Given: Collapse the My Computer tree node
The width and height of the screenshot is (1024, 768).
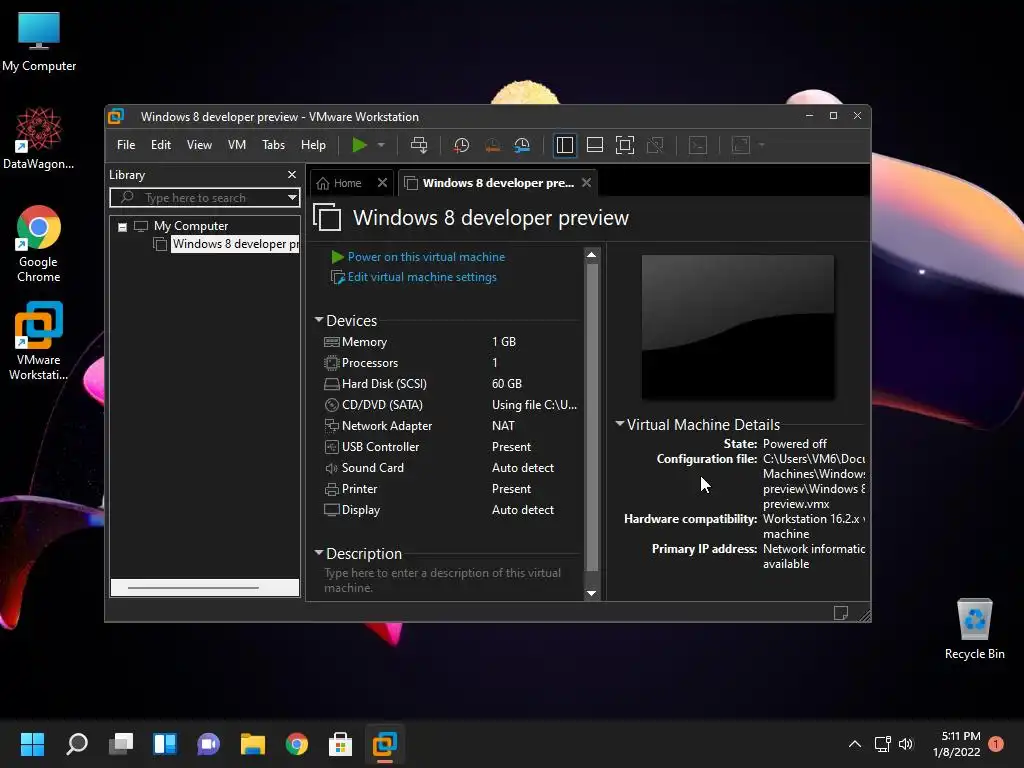Looking at the screenshot, I should tap(122, 227).
